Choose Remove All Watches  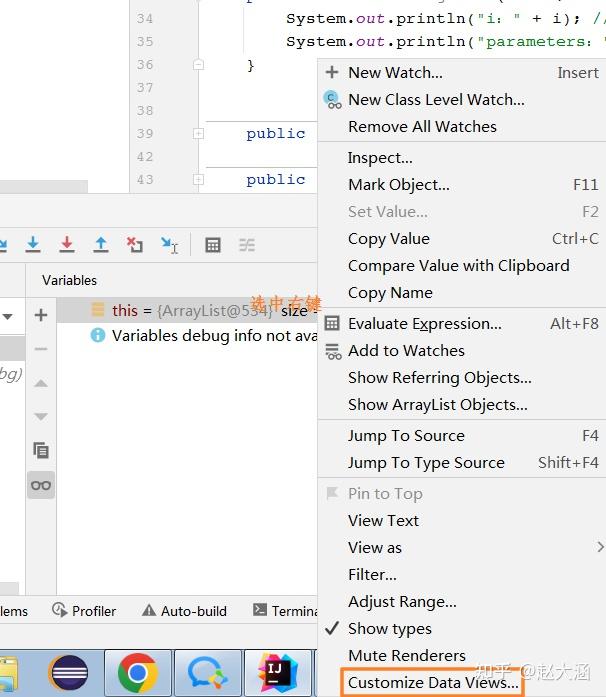[462, 127]
